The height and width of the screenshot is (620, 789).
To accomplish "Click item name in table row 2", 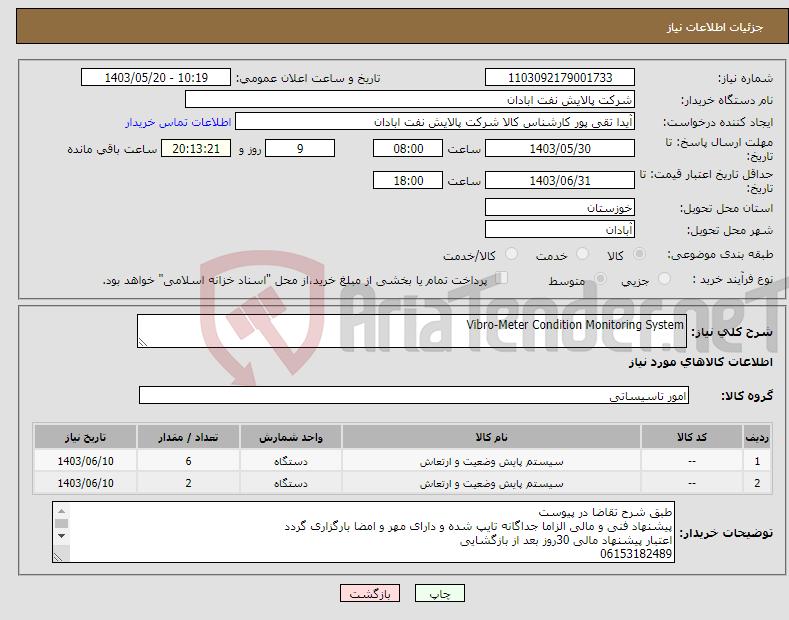I will [x=492, y=483].
